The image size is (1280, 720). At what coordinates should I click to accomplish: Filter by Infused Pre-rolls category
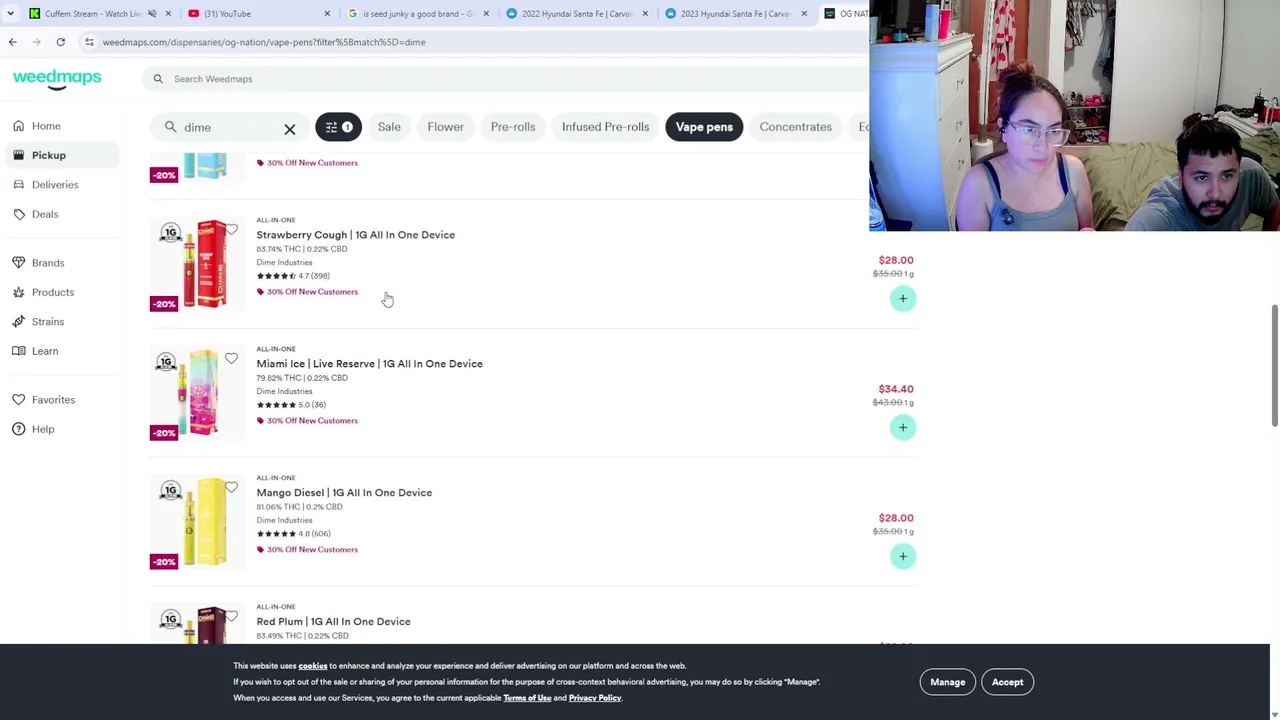click(x=605, y=127)
